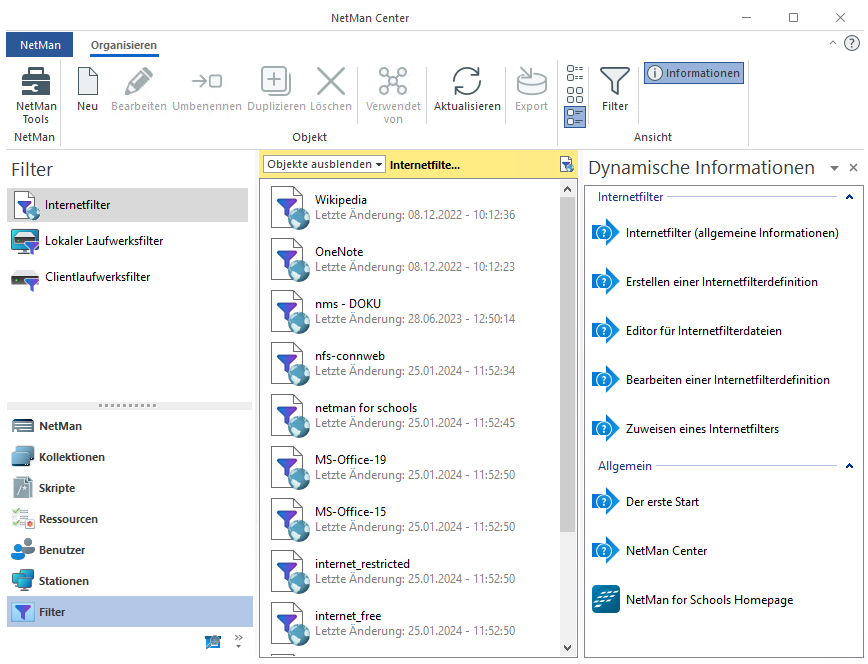
Task: Switch to the large icons view
Action: click(575, 95)
